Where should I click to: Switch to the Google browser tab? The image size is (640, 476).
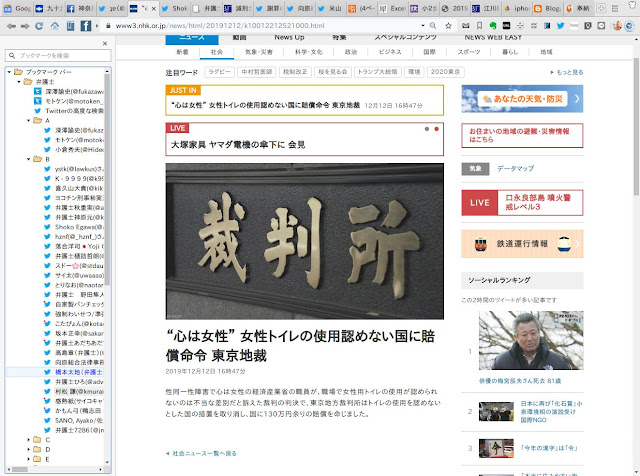[18, 8]
